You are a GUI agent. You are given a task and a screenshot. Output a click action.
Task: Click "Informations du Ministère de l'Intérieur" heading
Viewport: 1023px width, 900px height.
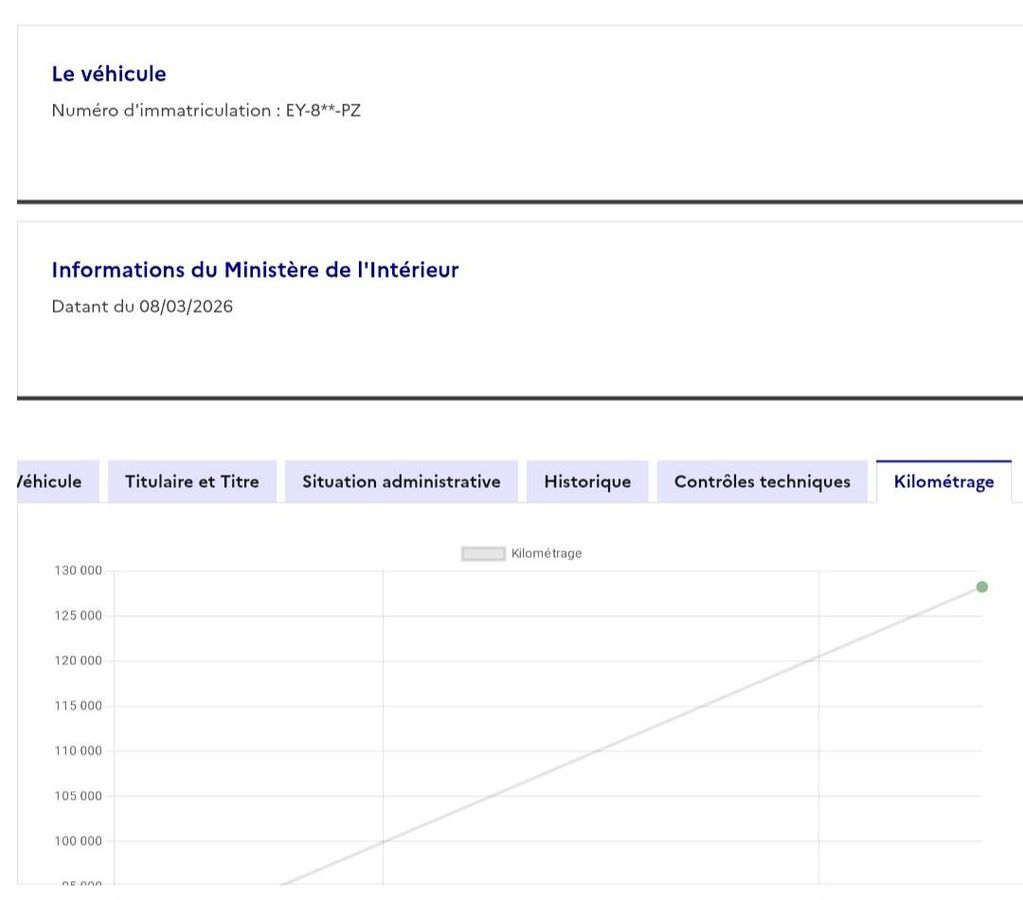pos(255,270)
